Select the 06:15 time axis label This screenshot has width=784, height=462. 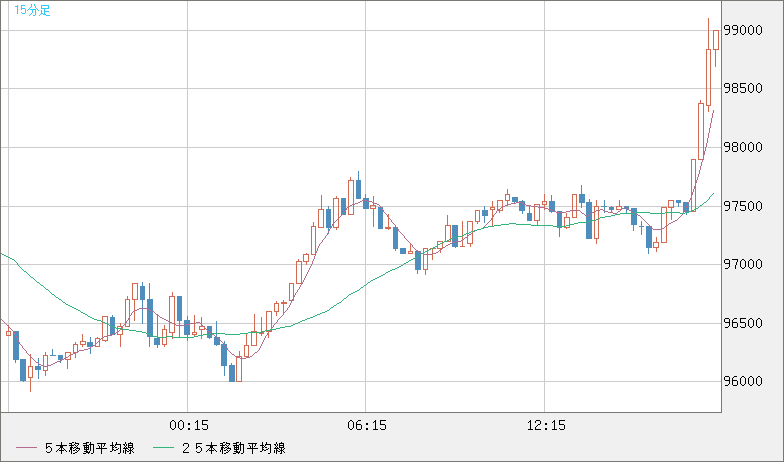click(367, 425)
